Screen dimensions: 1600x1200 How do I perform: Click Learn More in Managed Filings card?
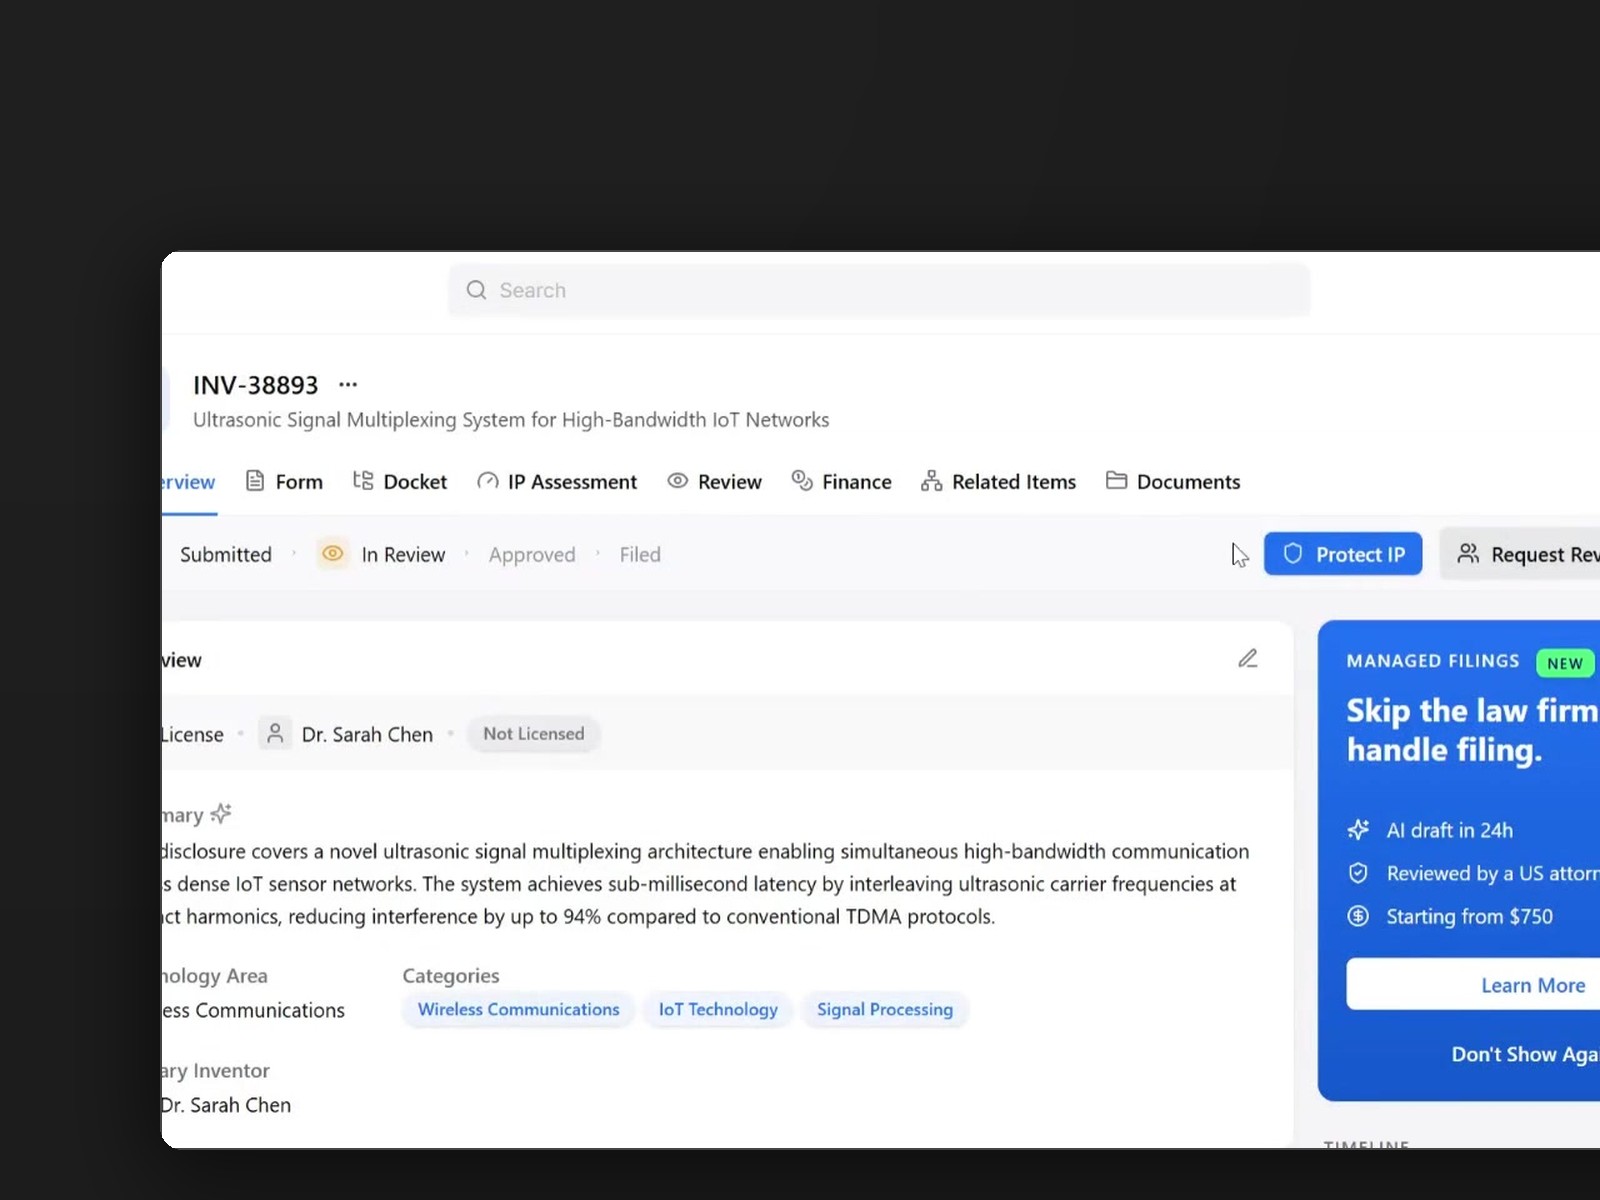click(1473, 985)
